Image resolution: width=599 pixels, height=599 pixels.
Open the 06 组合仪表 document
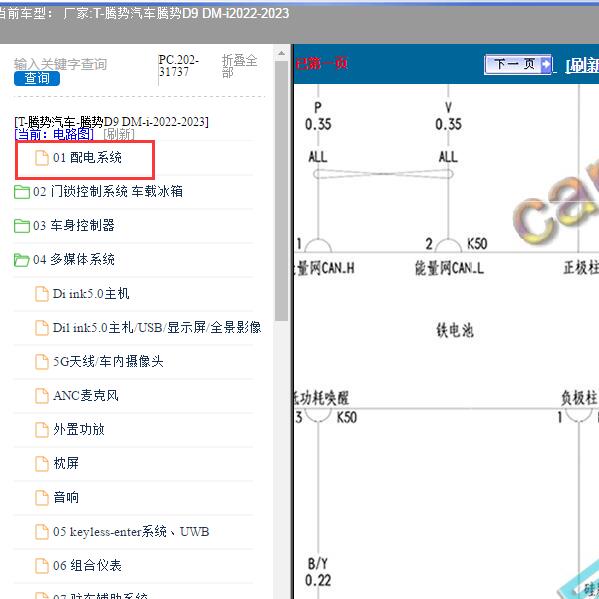point(87,565)
